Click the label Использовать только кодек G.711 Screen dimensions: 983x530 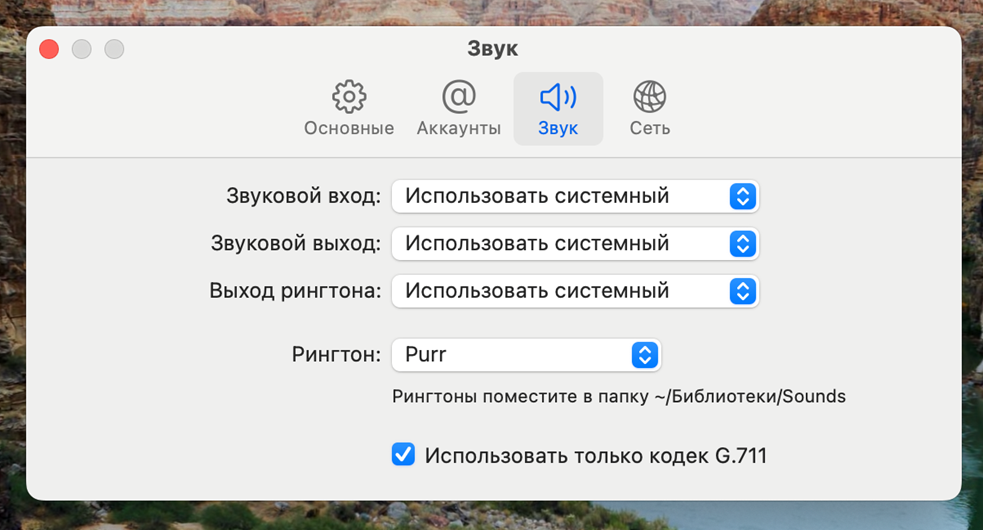[595, 456]
